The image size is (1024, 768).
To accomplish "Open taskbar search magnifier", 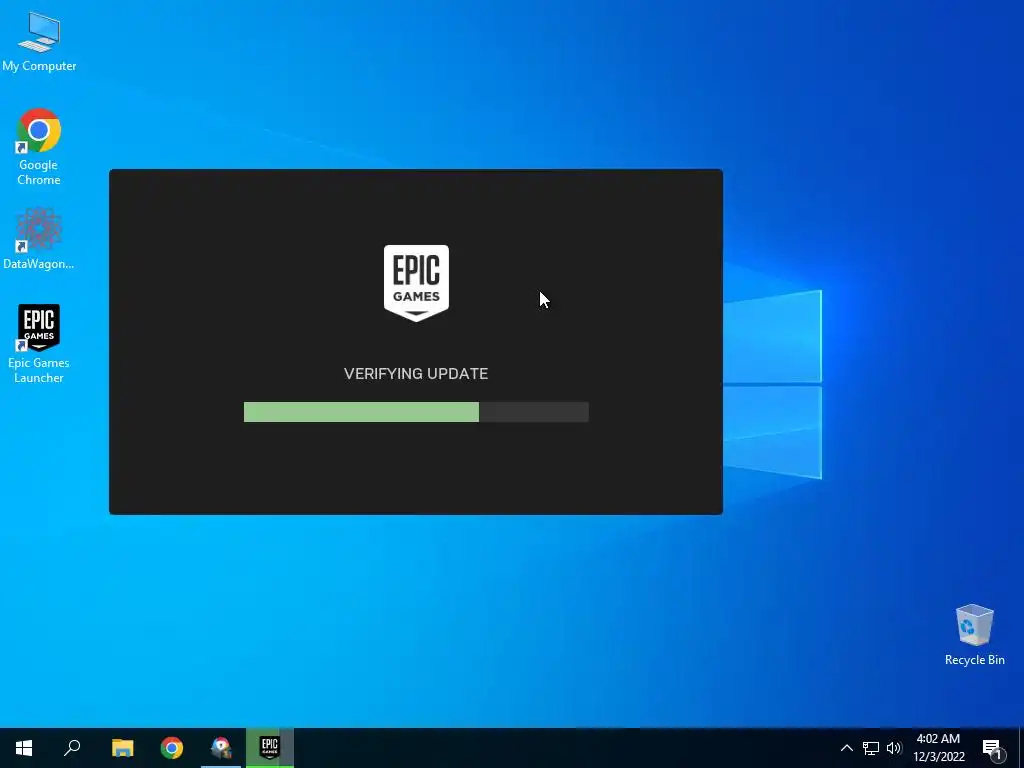I will [x=72, y=747].
